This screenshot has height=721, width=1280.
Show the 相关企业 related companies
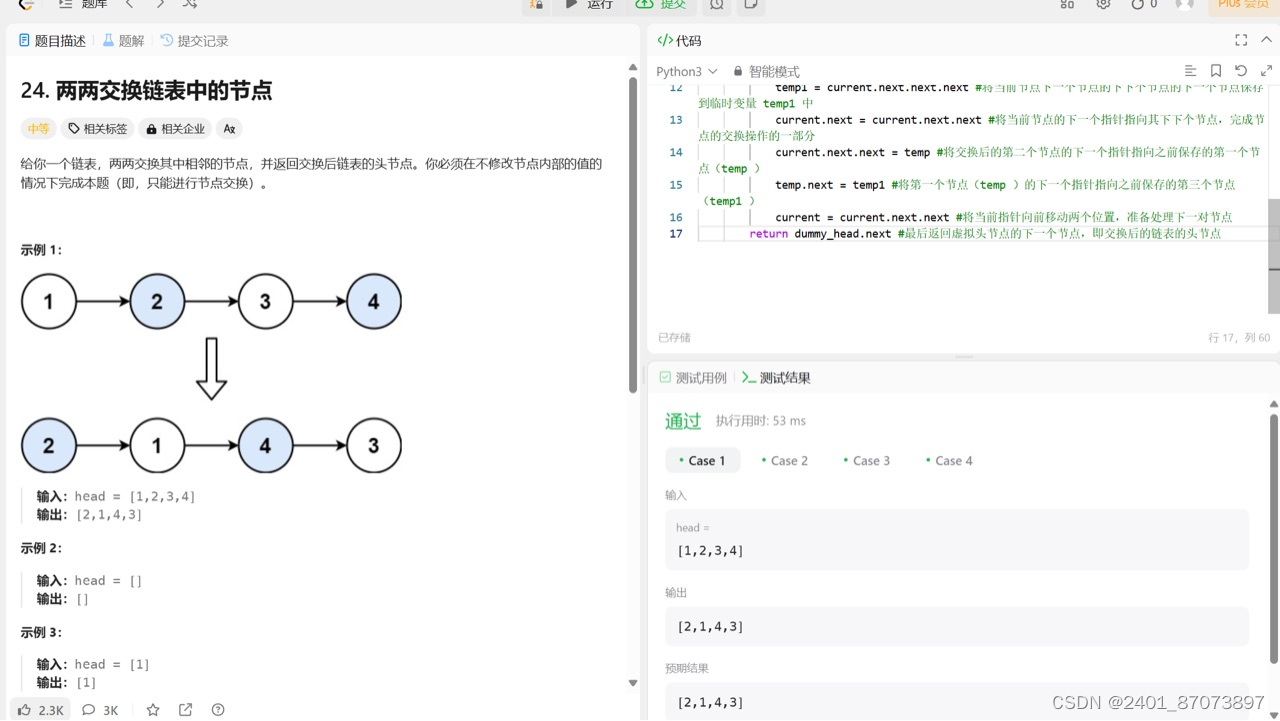(x=175, y=128)
